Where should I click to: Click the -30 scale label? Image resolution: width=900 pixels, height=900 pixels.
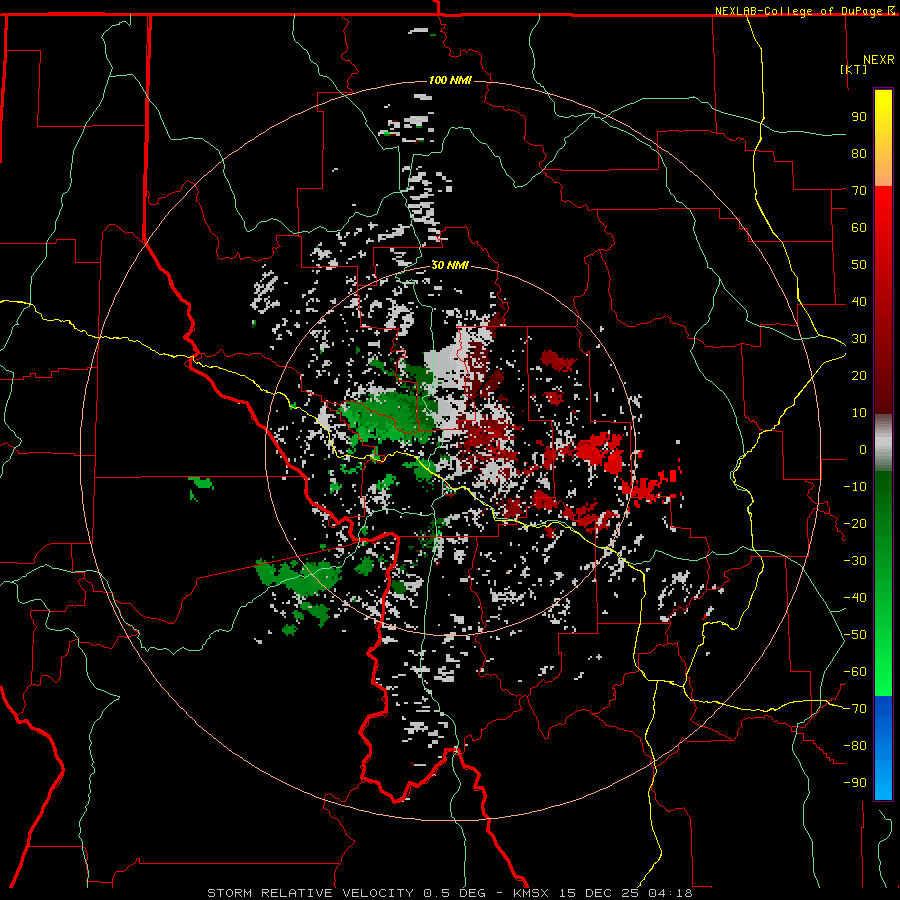tap(855, 561)
